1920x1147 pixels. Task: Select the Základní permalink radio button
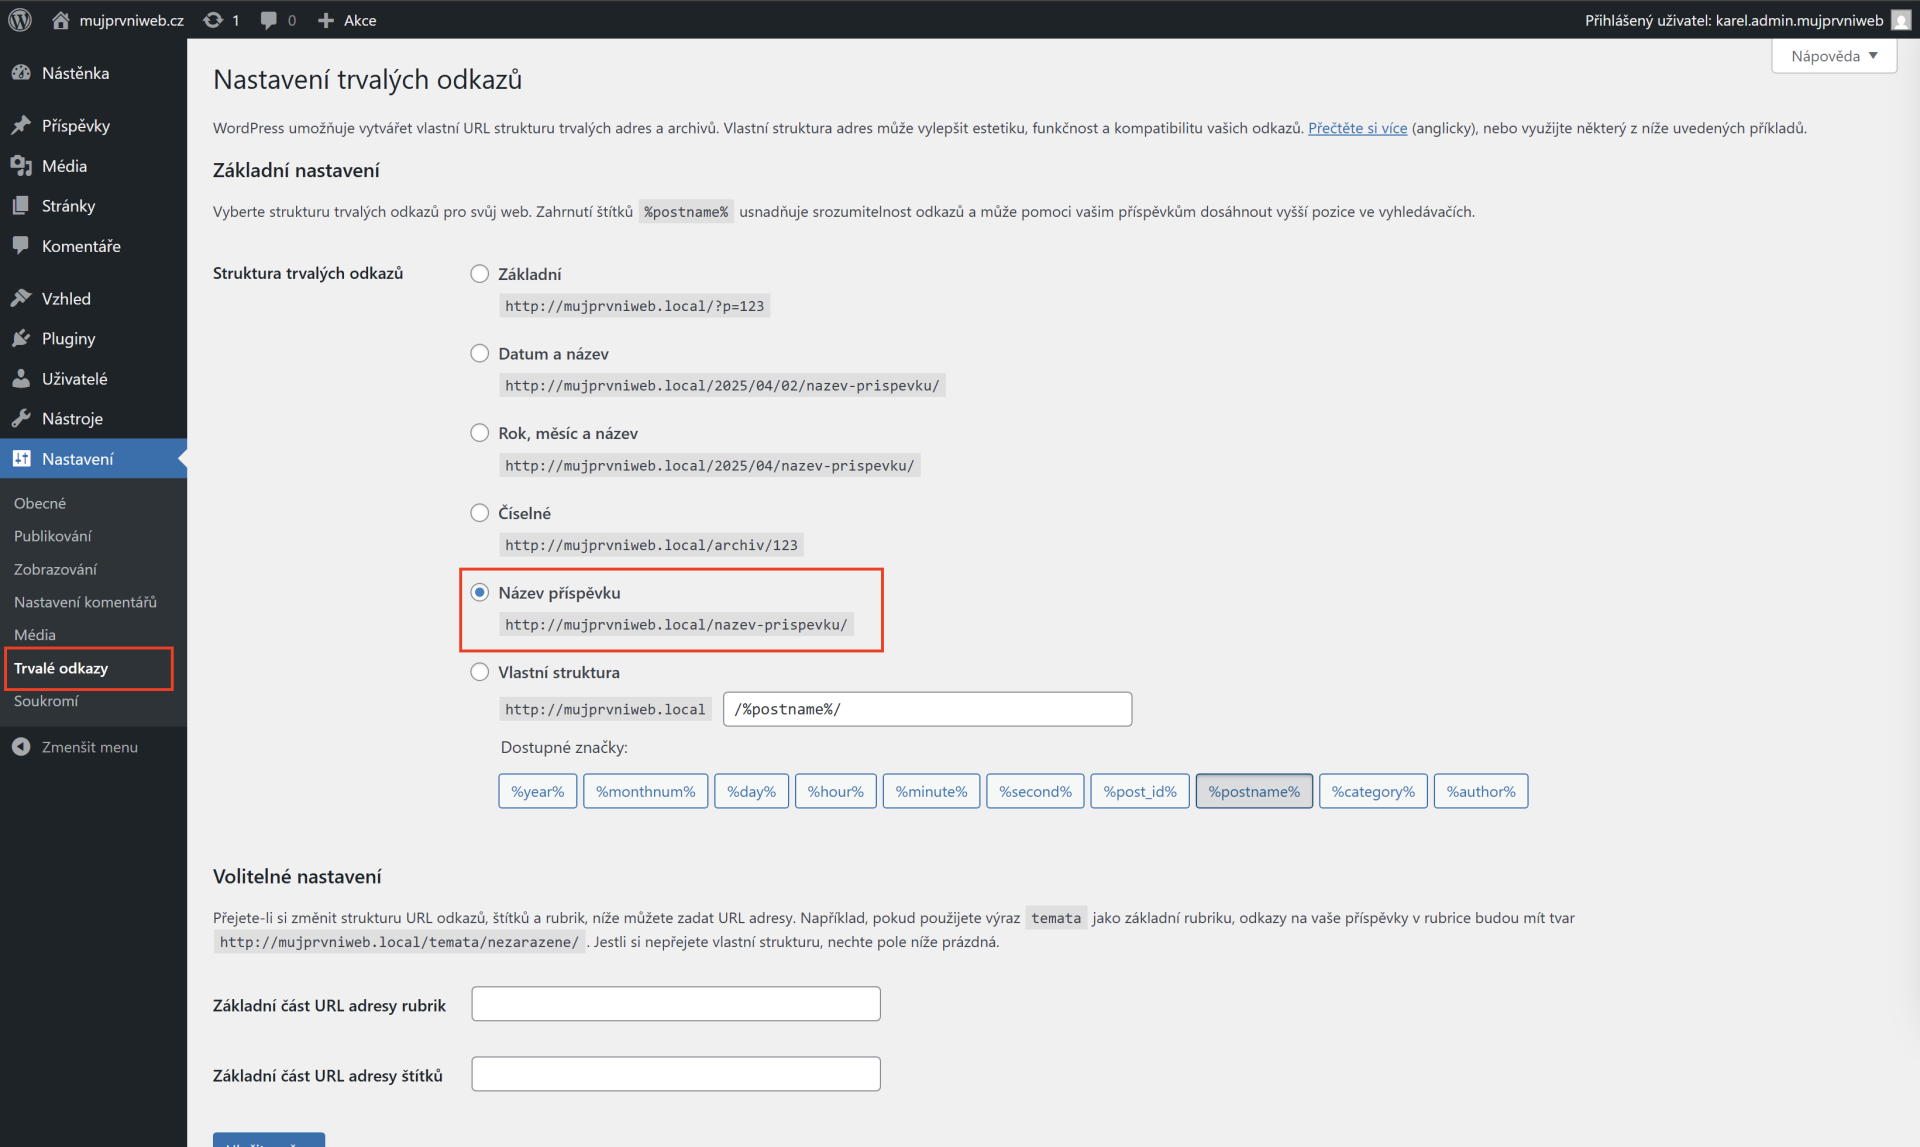click(x=480, y=274)
